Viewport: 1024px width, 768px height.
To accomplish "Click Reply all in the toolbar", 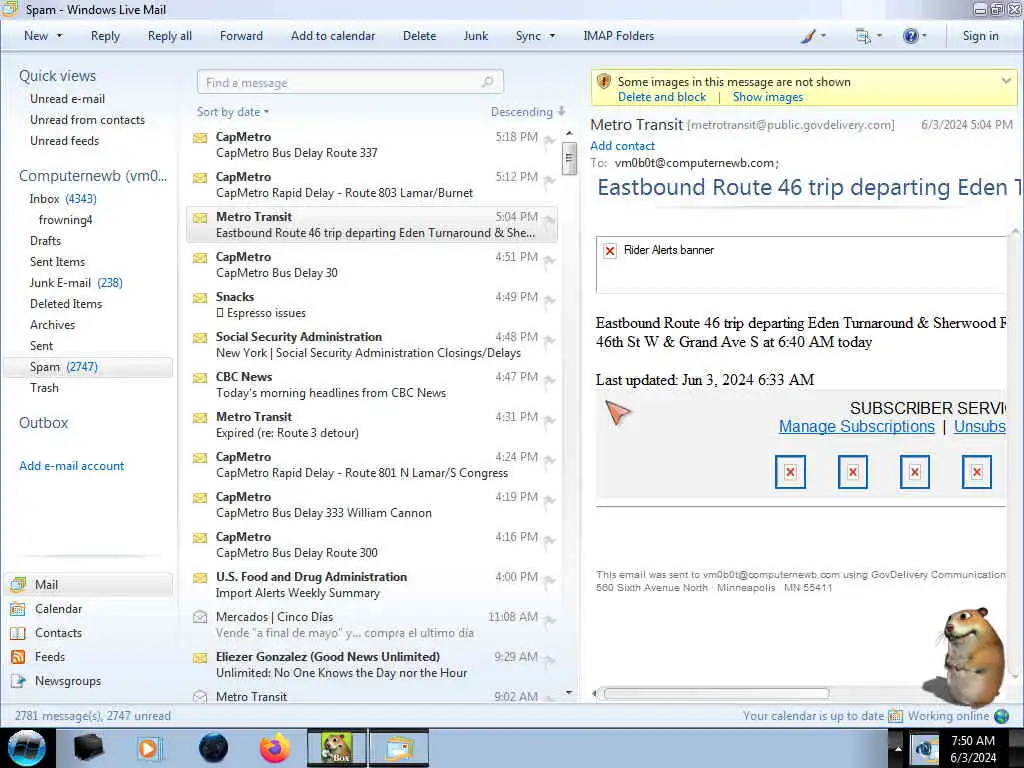I will point(170,36).
